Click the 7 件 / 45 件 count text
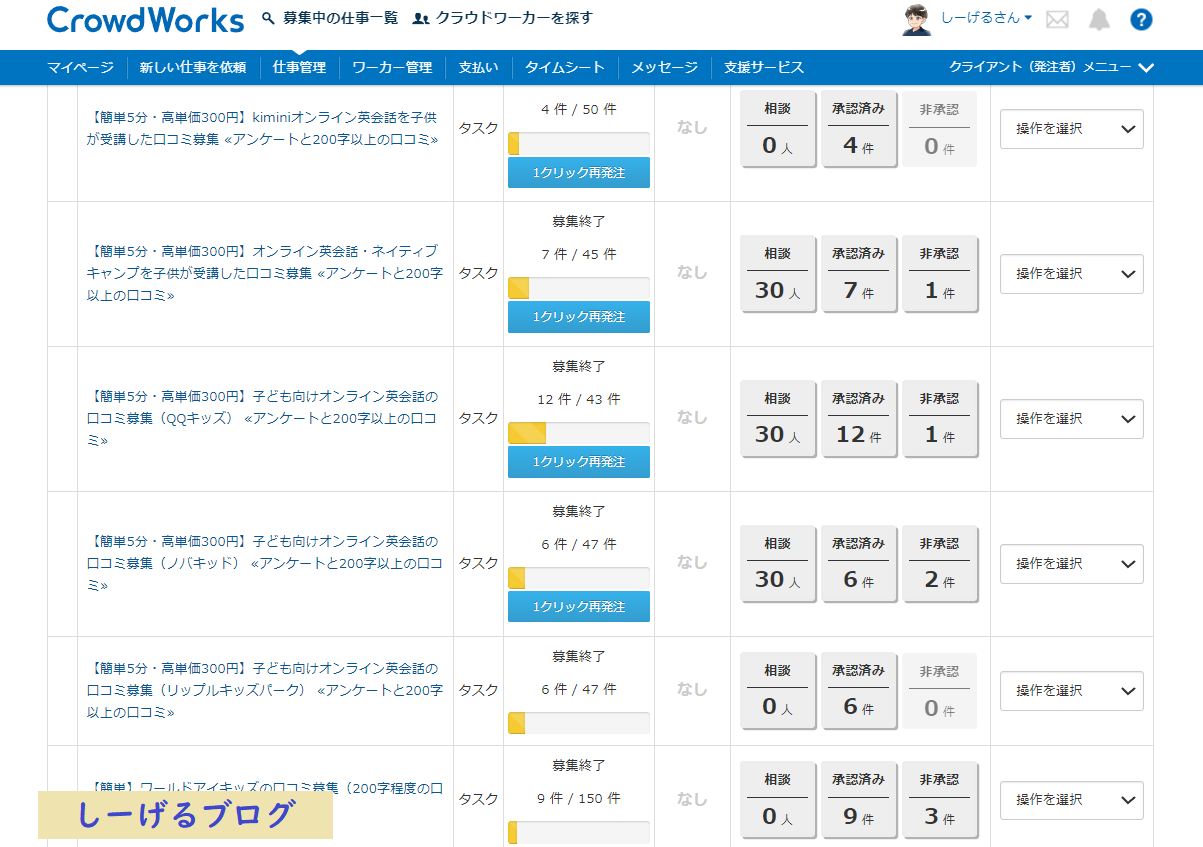Image resolution: width=1203 pixels, height=847 pixels. pos(579,254)
